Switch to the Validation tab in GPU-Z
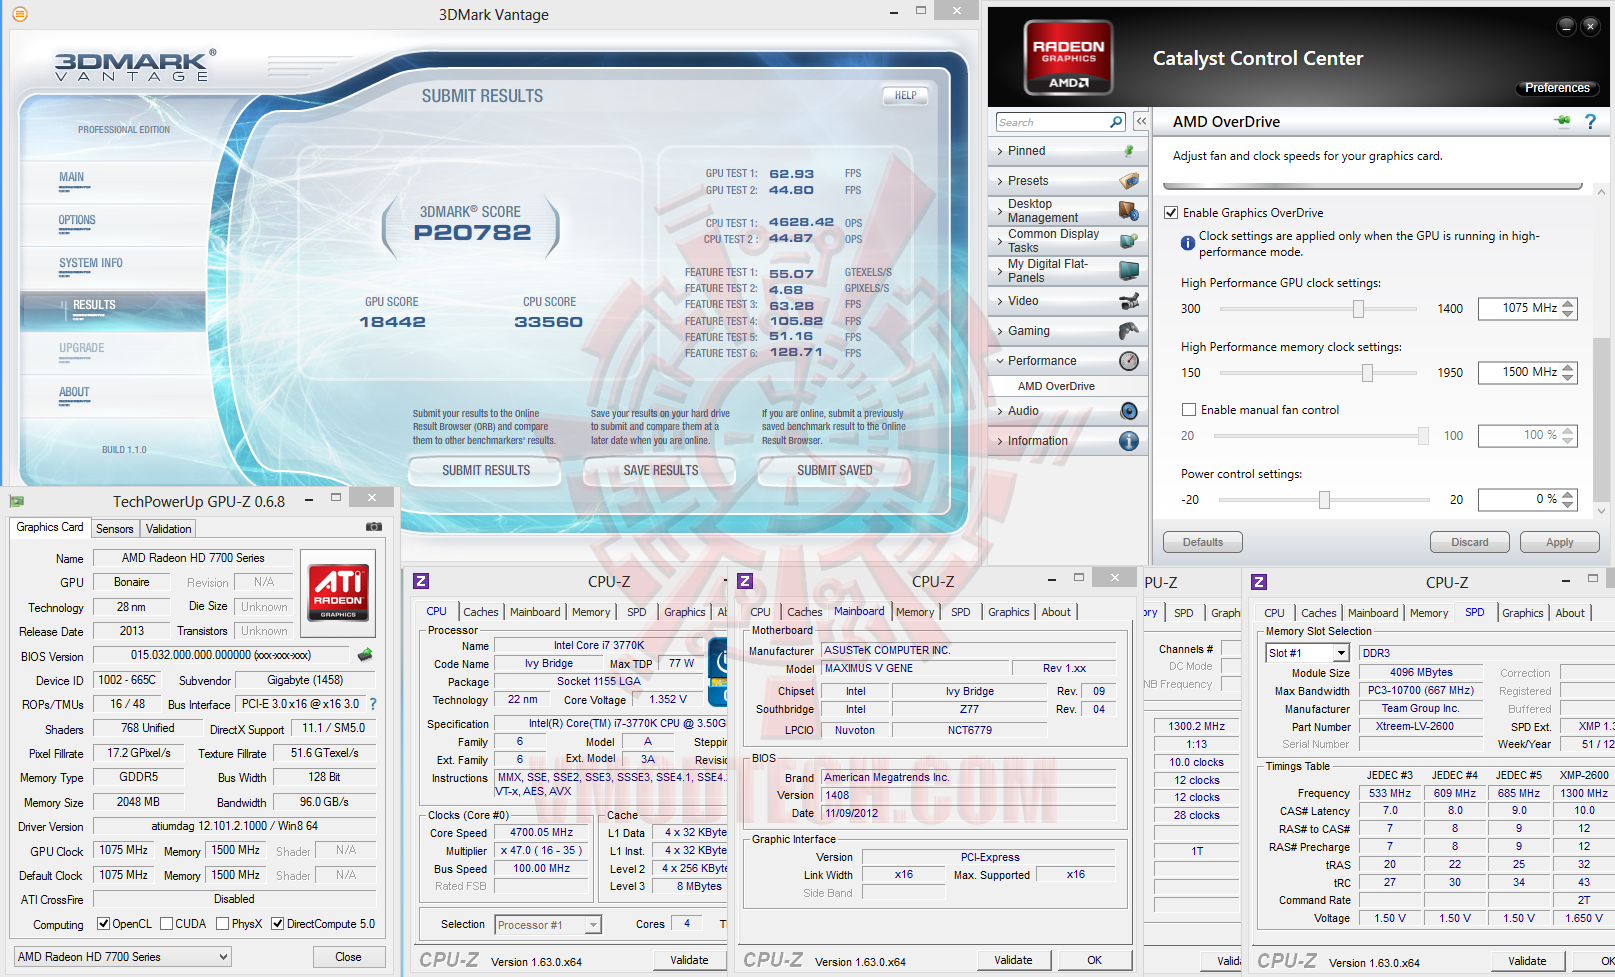The image size is (1615, 977). tap(168, 529)
